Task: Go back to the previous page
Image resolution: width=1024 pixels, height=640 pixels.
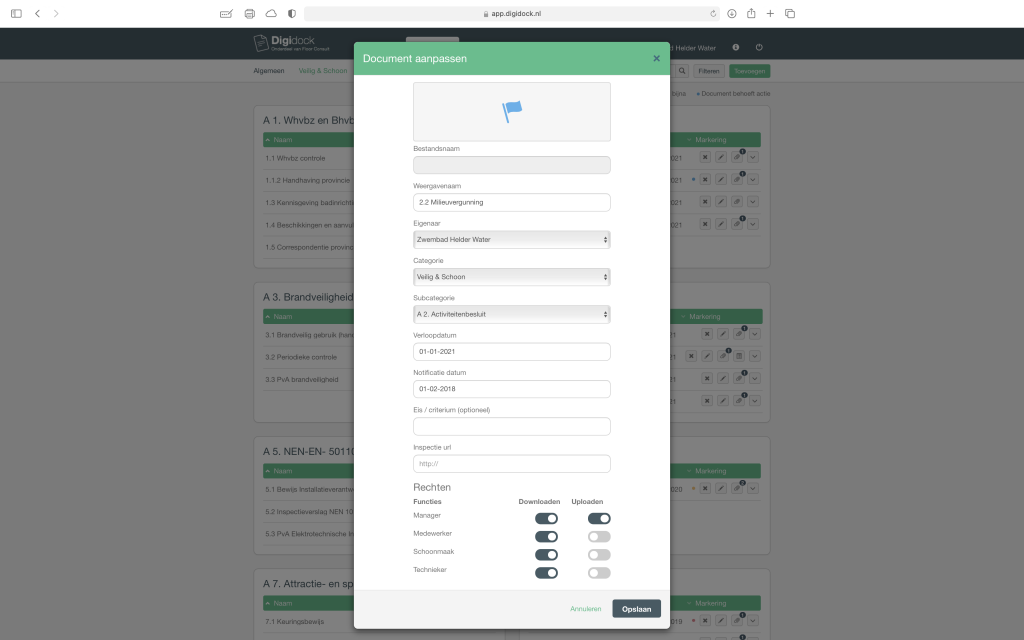Action: (37, 13)
